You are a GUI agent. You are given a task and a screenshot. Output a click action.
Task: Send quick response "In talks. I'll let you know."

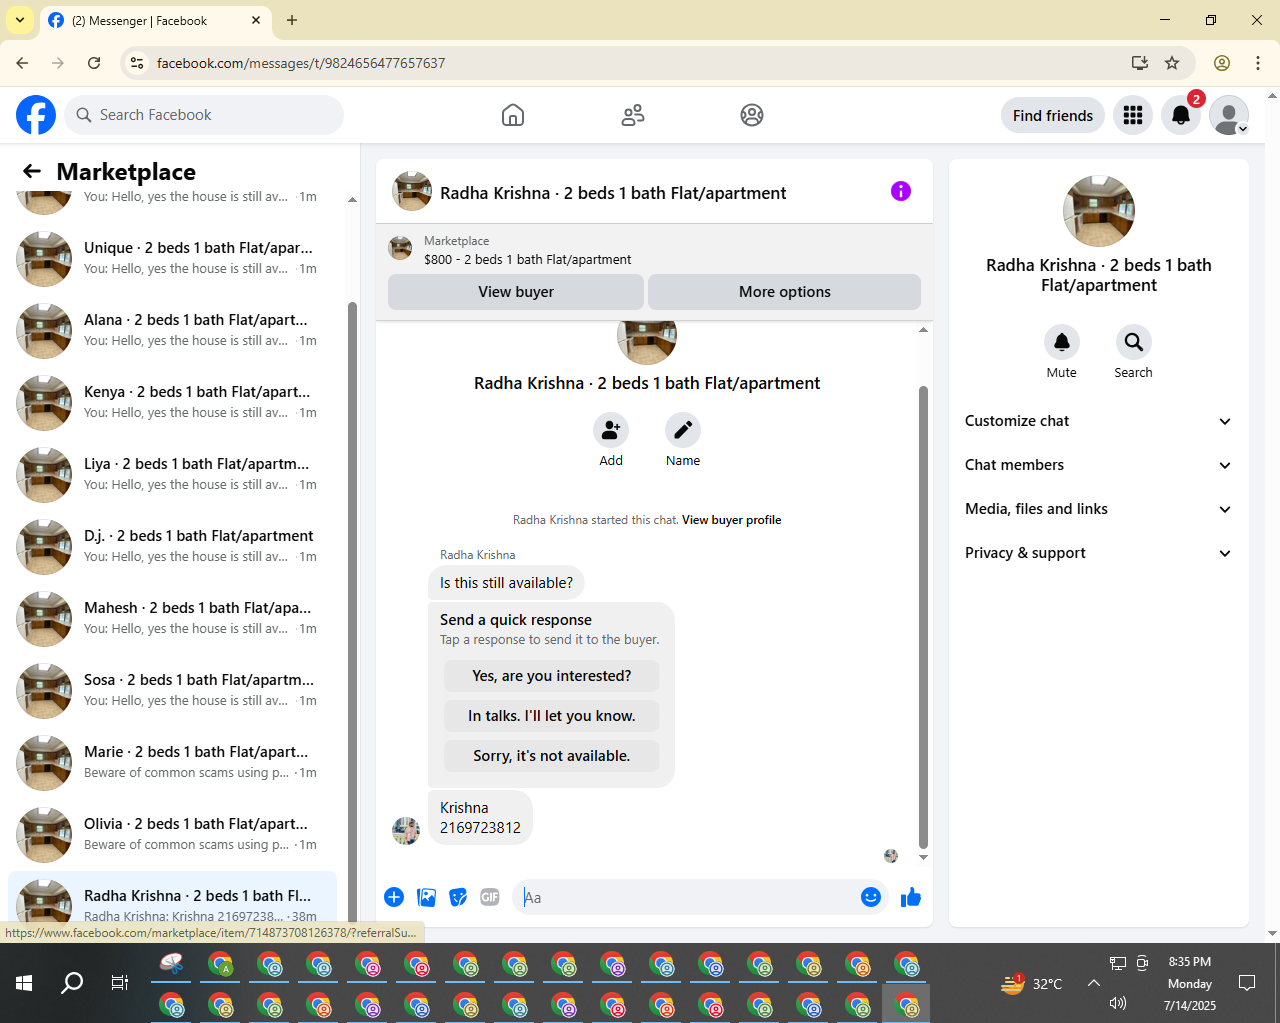click(x=551, y=716)
